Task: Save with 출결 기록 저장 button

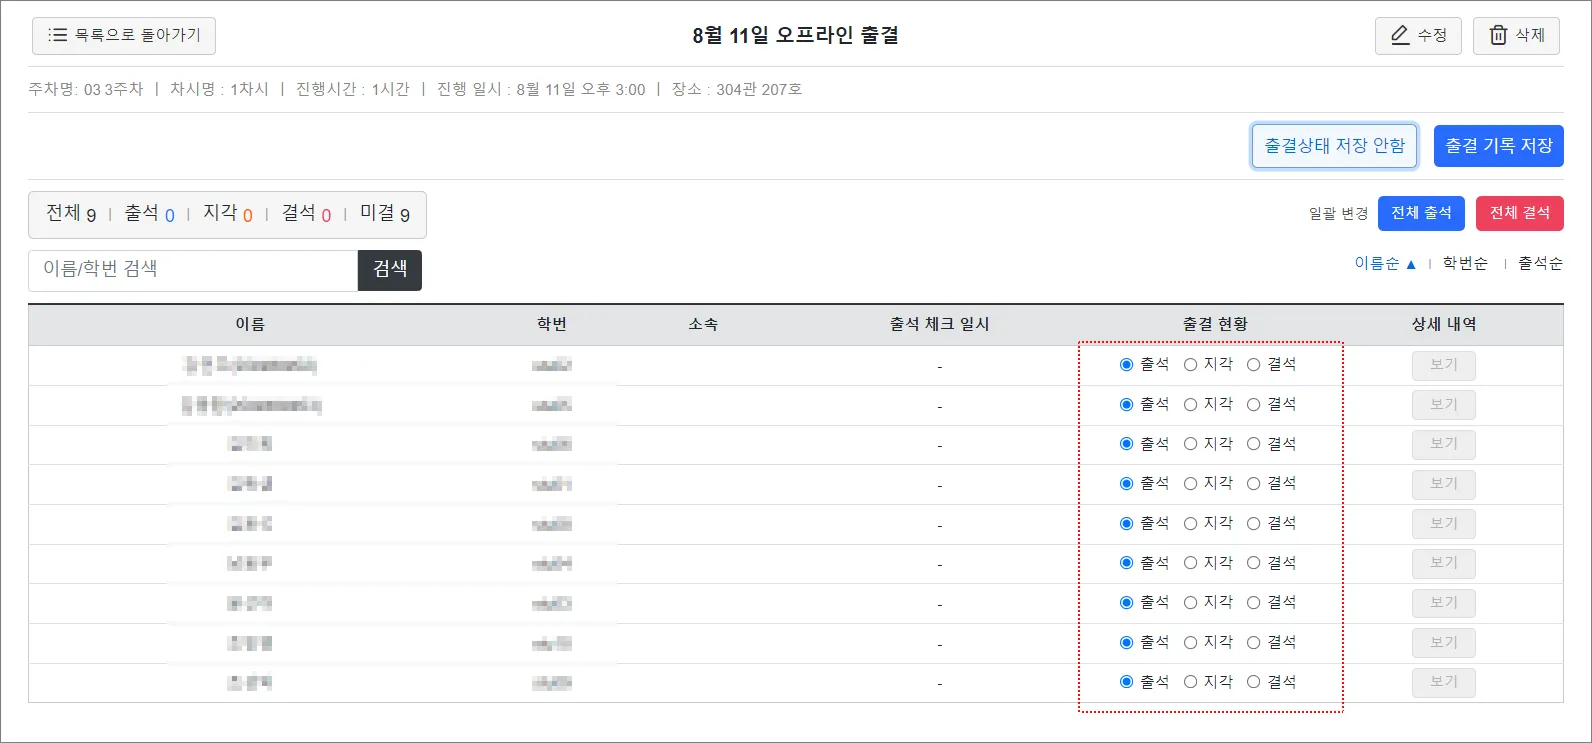Action: click(1498, 146)
